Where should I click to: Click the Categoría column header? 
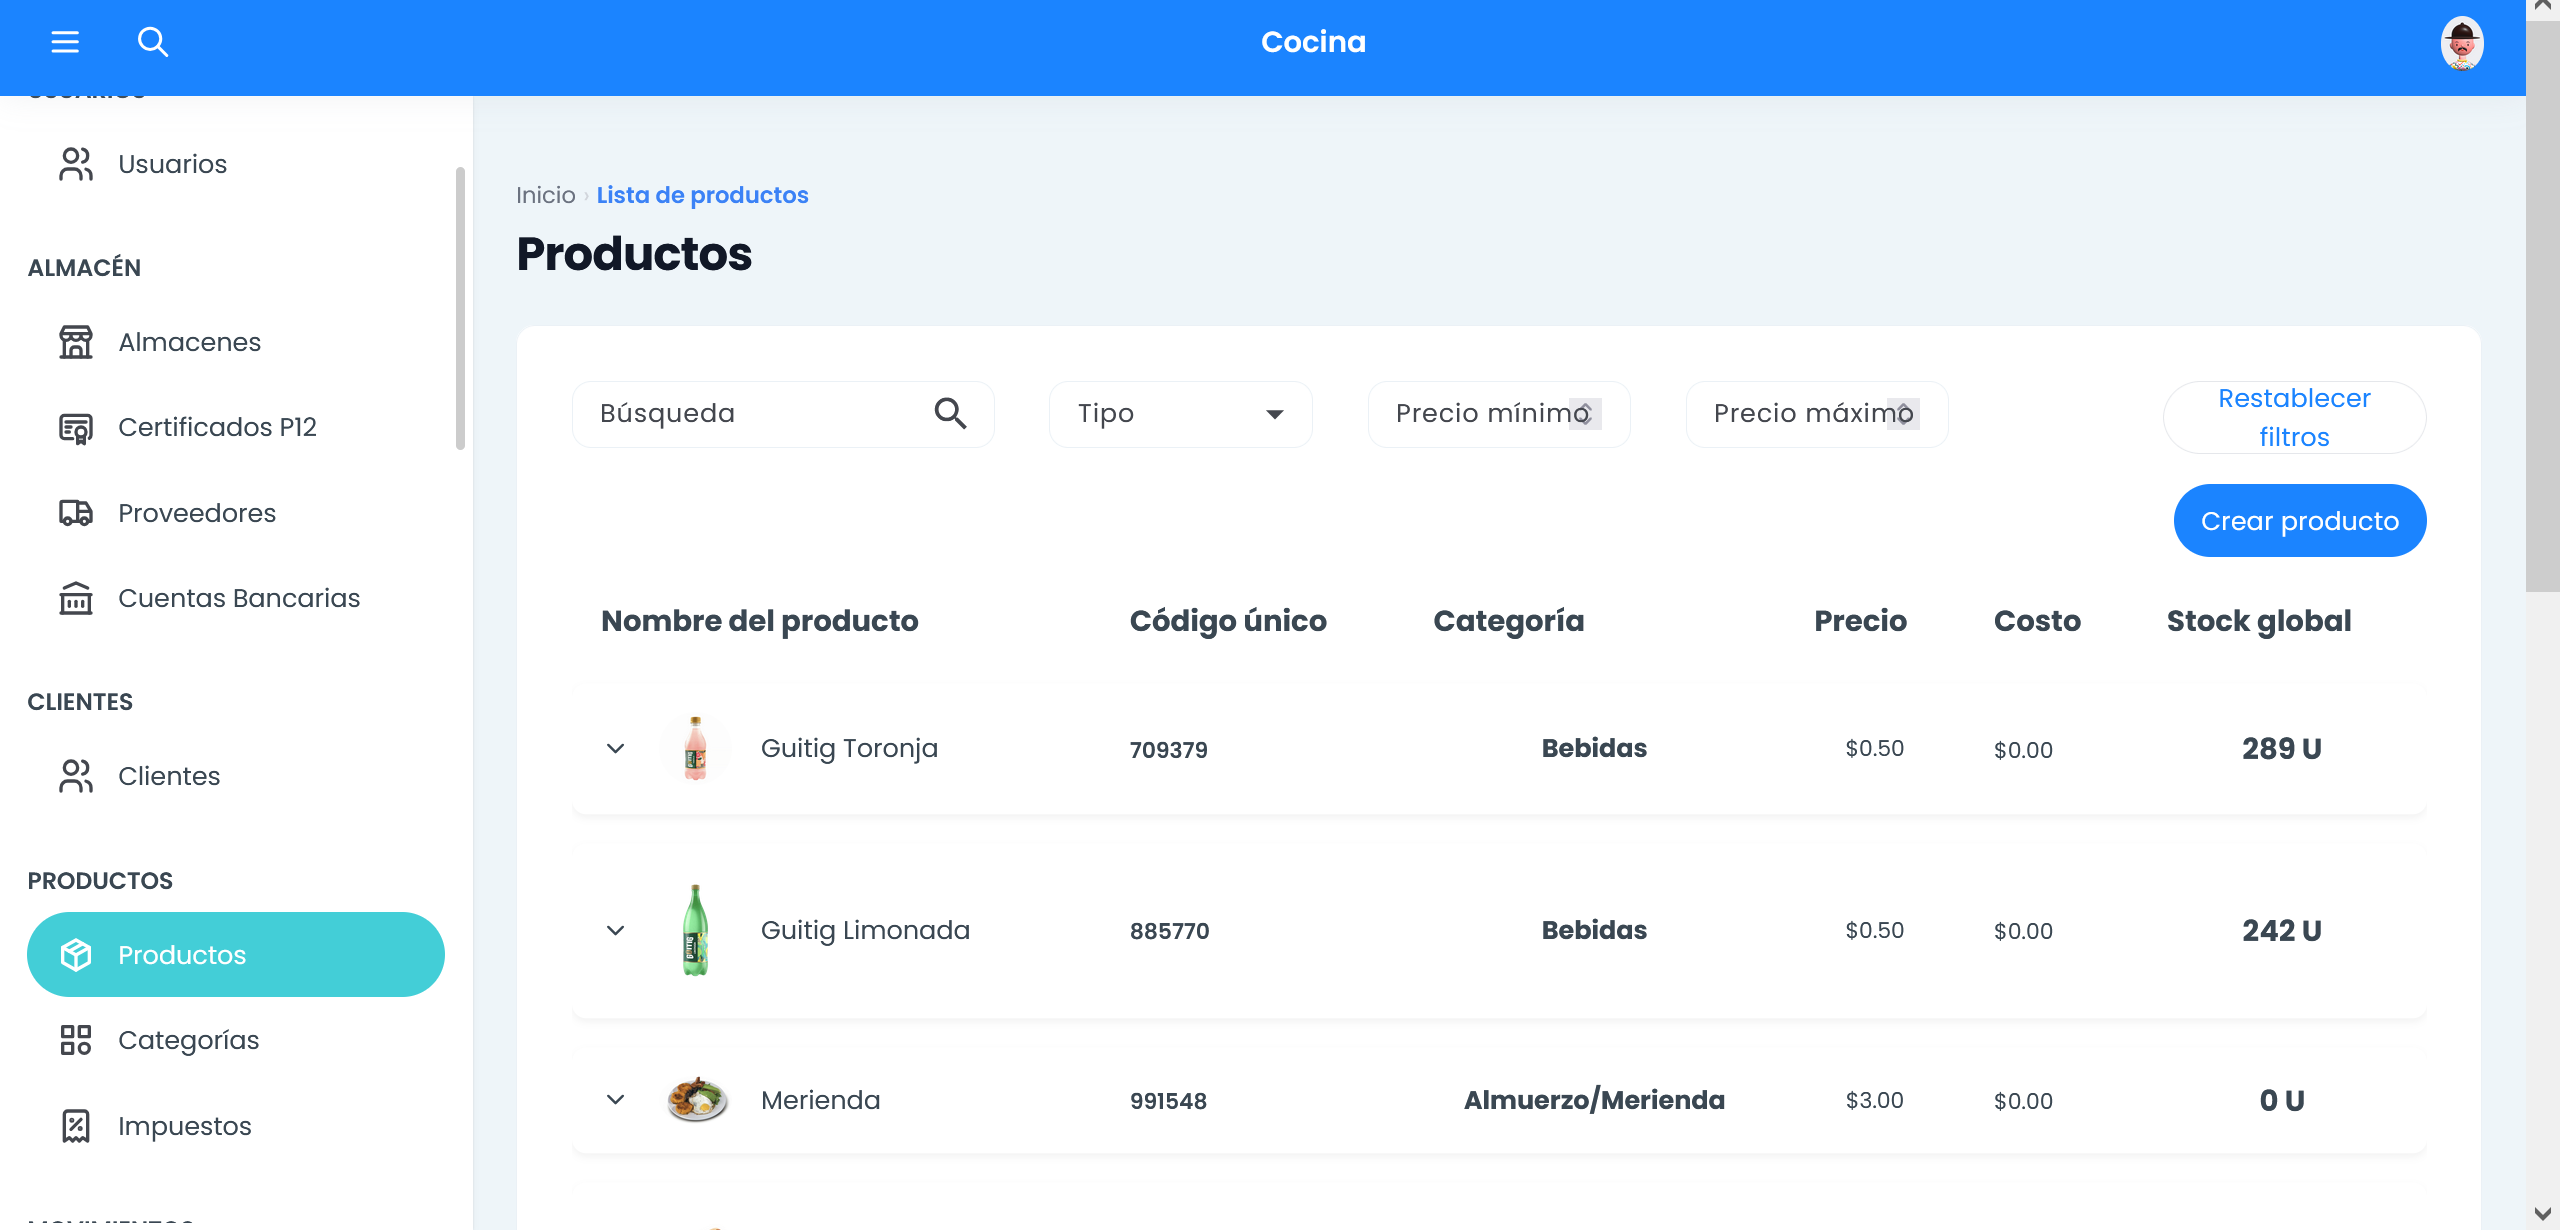point(1508,621)
